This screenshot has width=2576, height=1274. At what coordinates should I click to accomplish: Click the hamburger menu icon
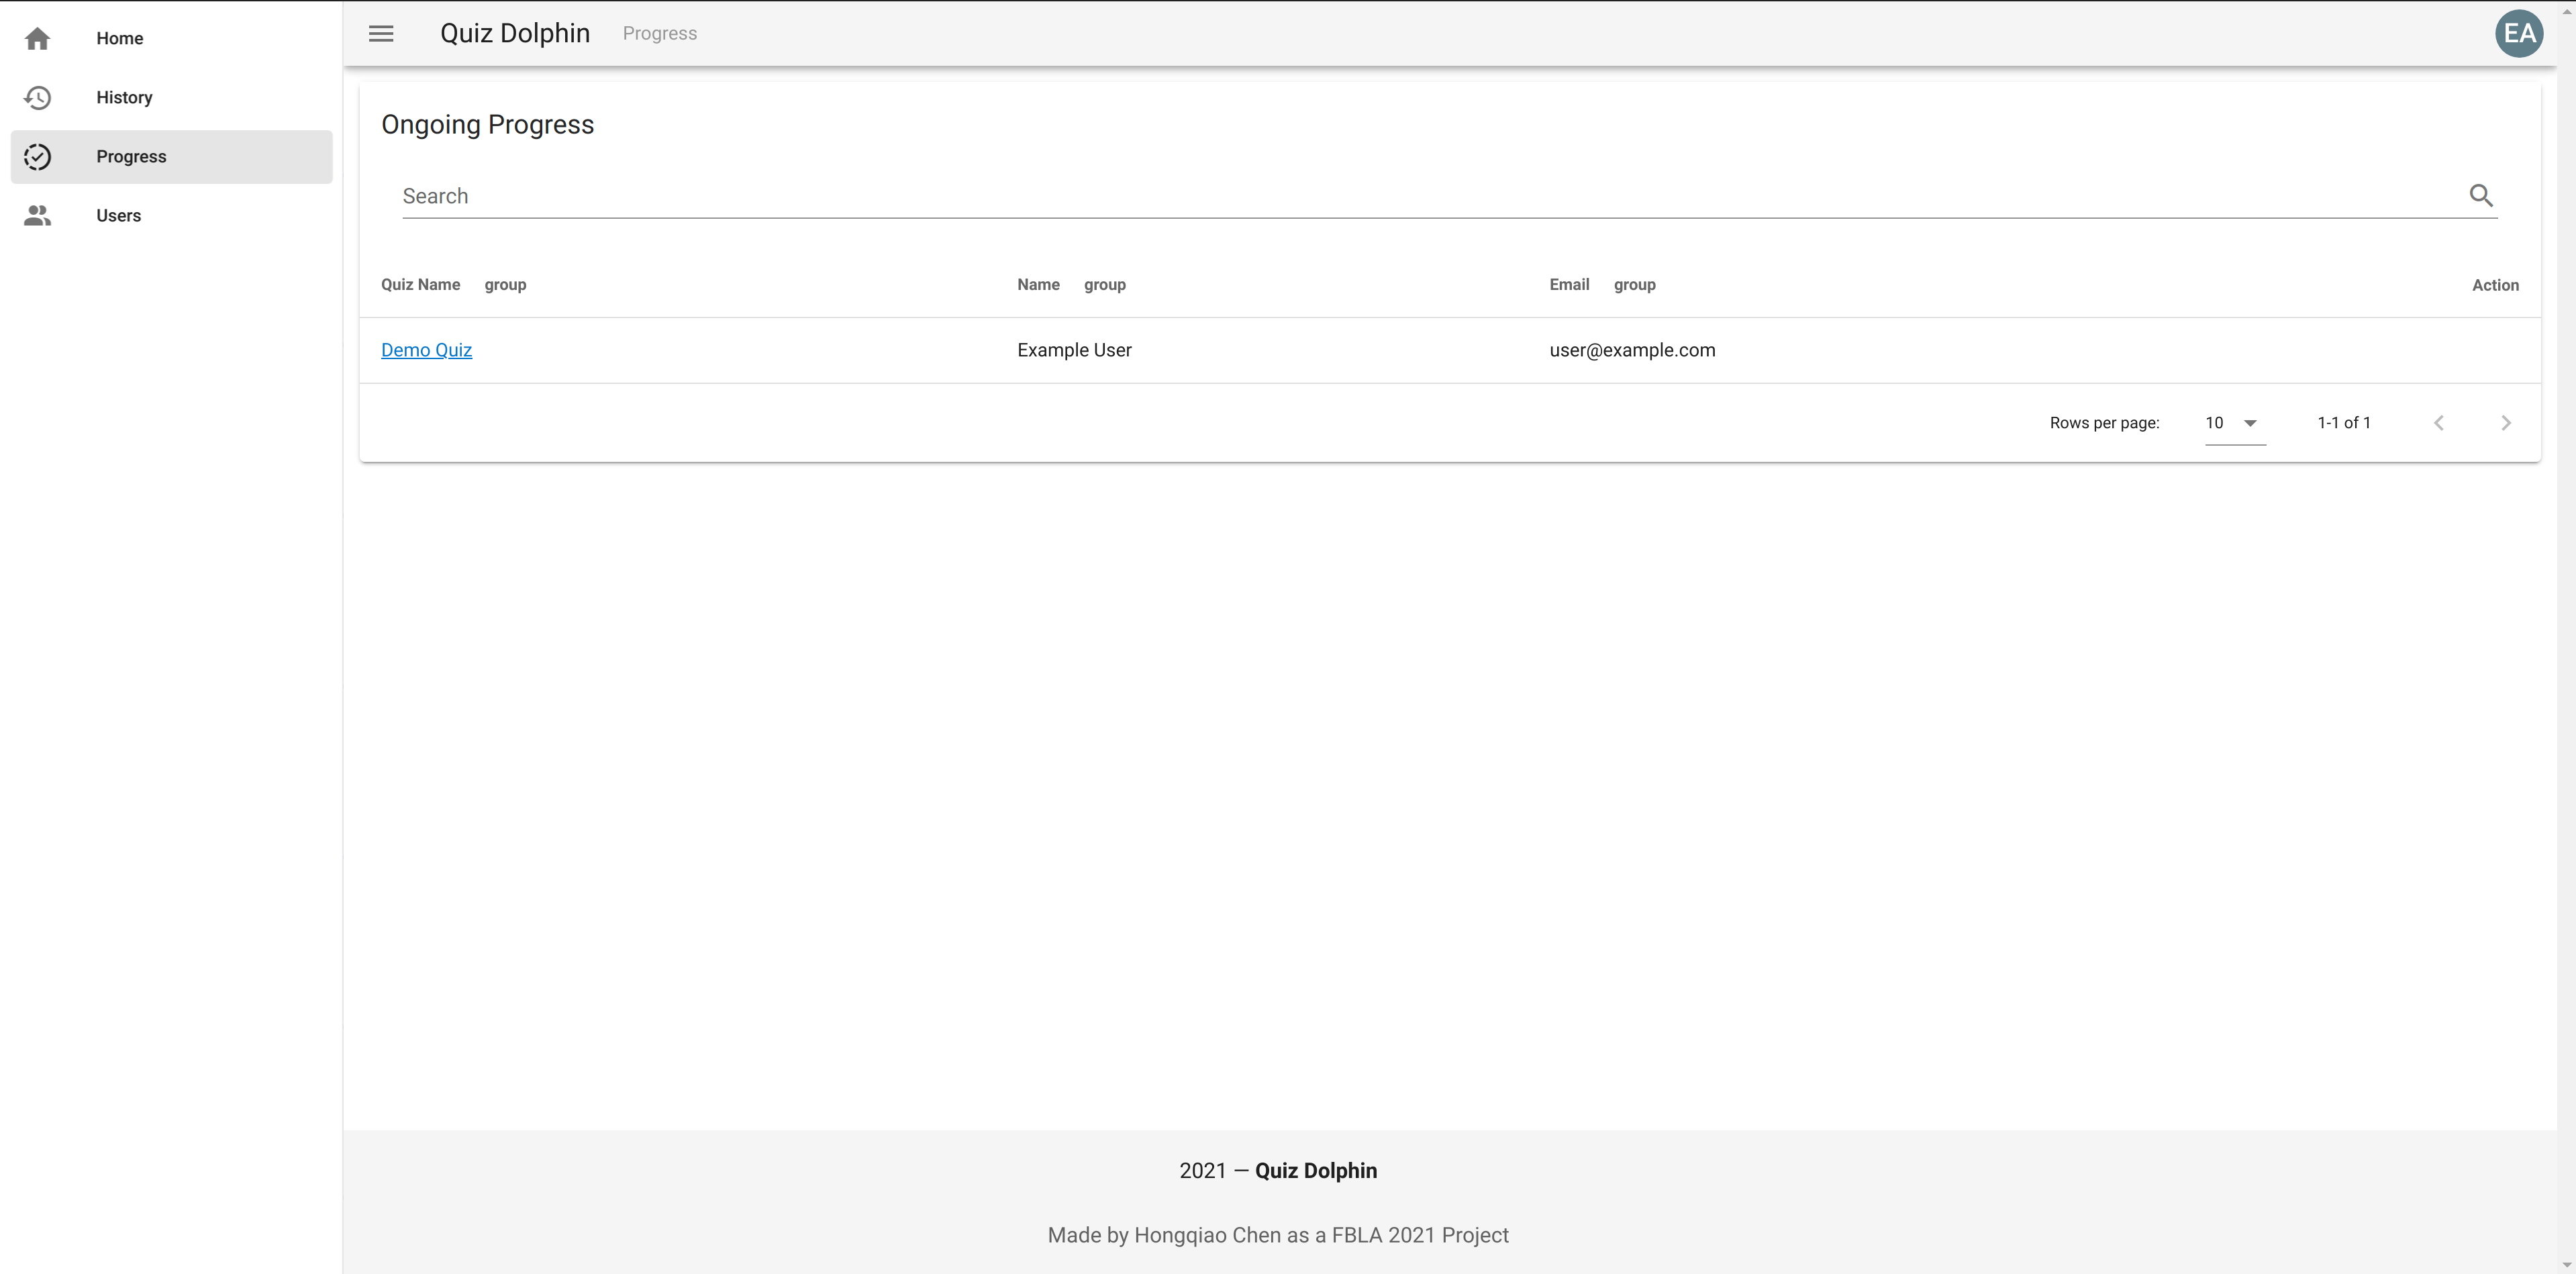[x=383, y=33]
